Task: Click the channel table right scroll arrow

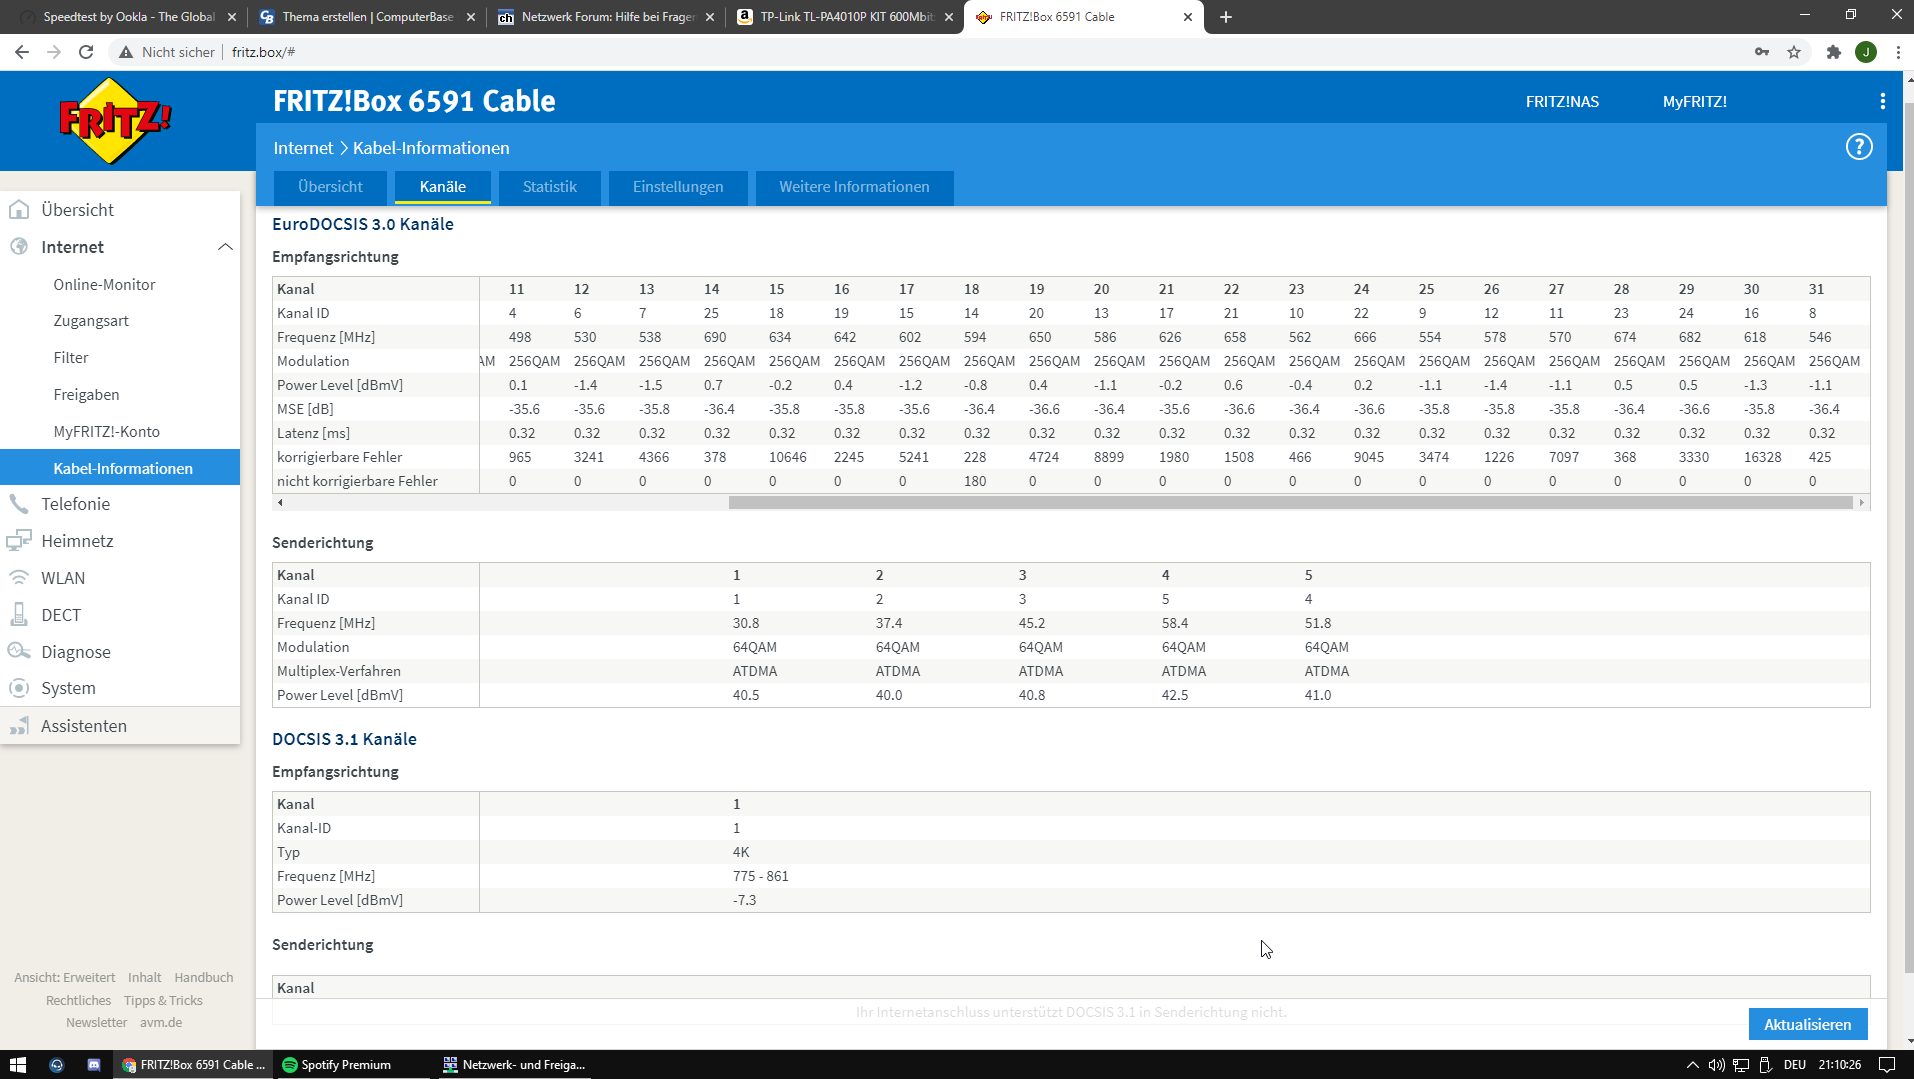Action: (x=1862, y=503)
